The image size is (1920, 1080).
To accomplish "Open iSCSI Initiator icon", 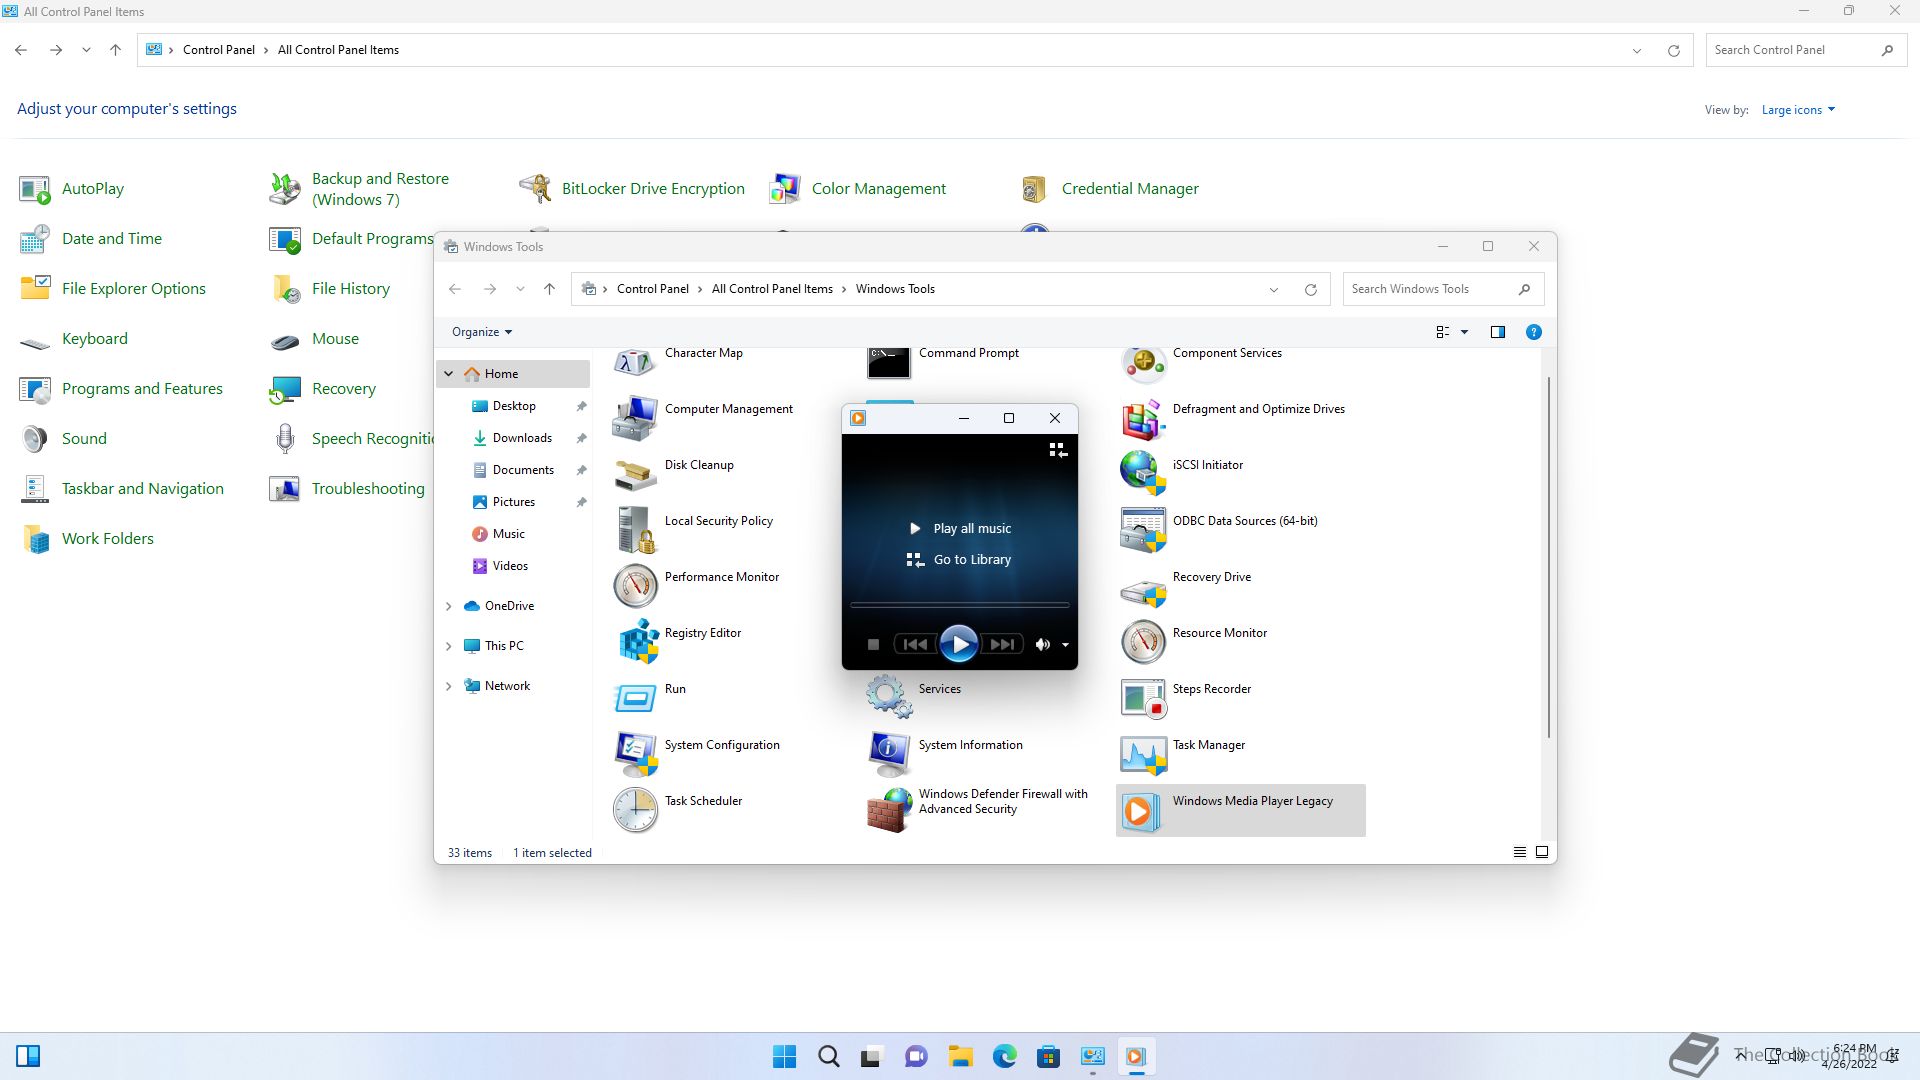I will [1143, 474].
